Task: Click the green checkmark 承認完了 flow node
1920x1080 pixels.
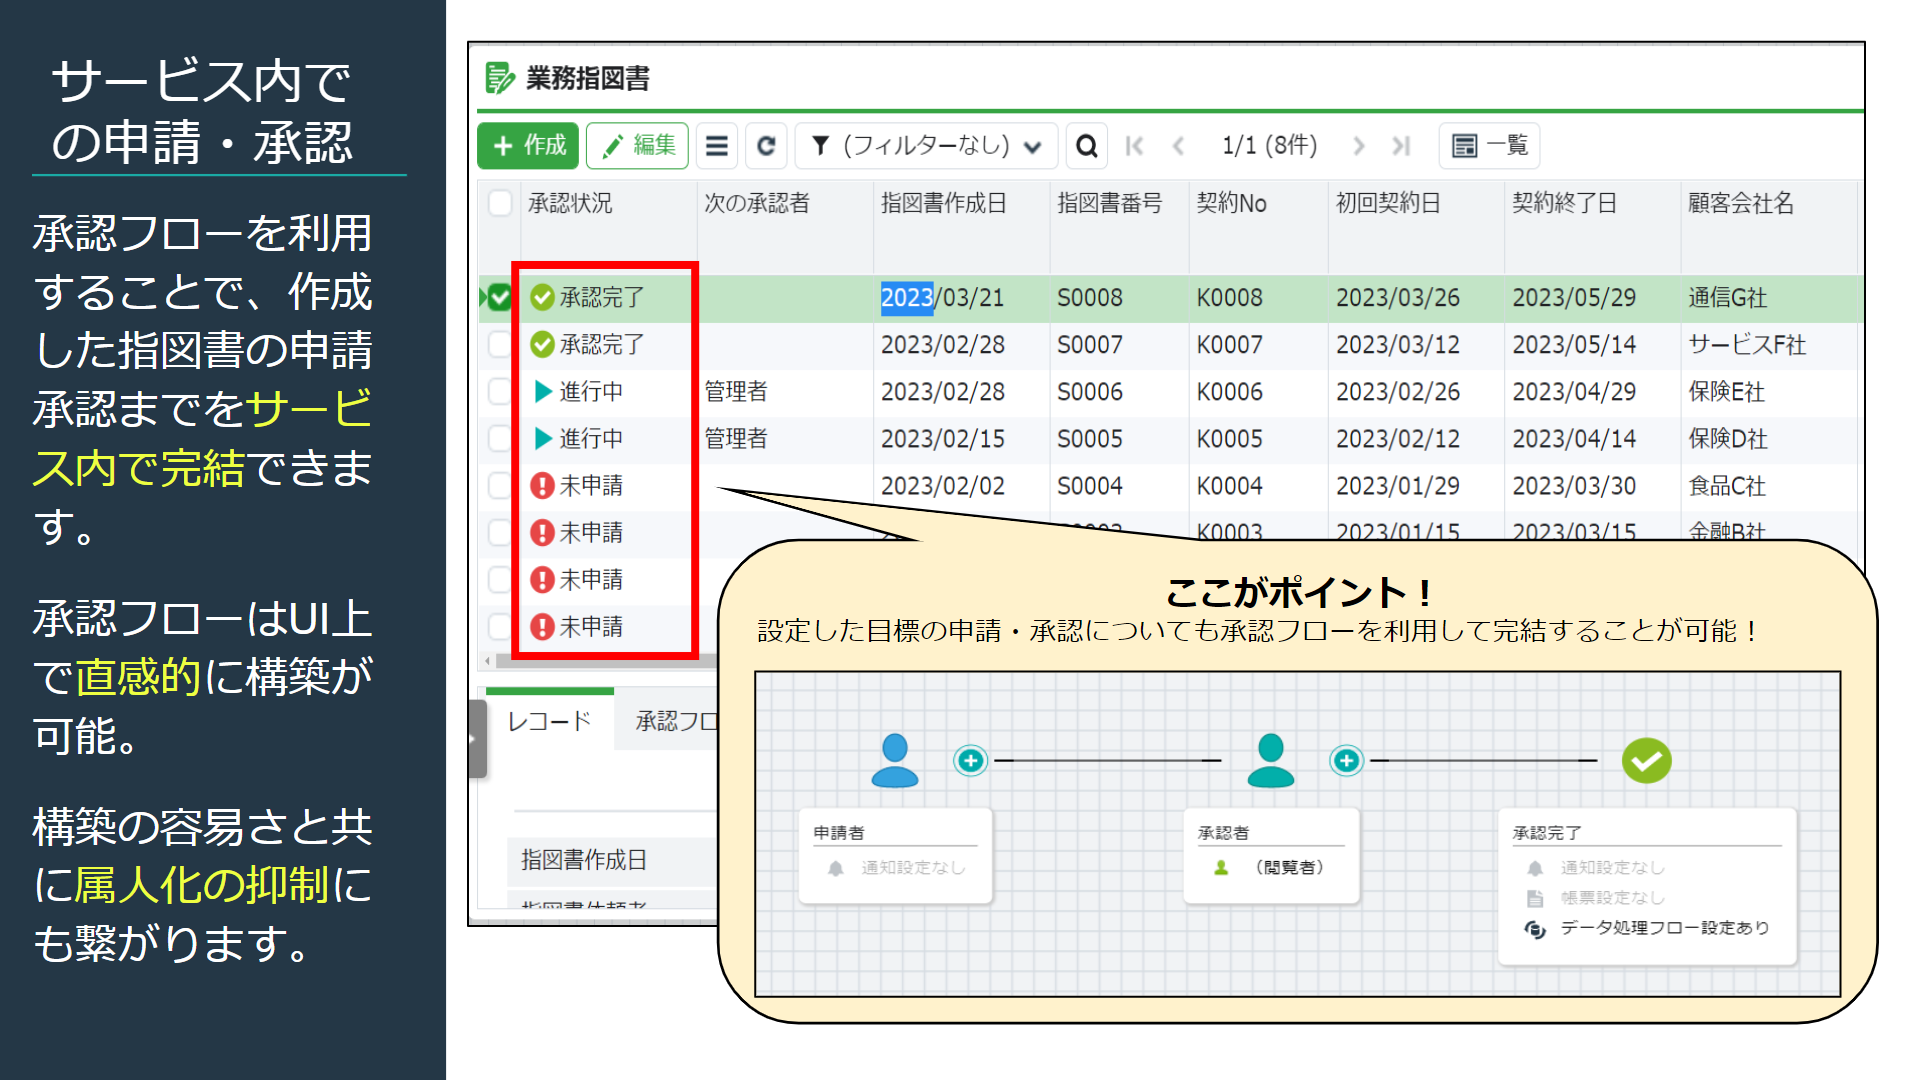Action: (x=1646, y=761)
